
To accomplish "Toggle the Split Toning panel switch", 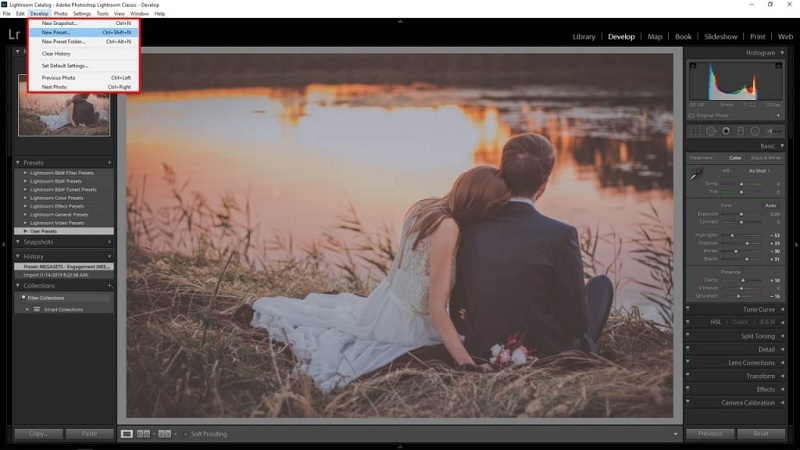I will point(688,336).
